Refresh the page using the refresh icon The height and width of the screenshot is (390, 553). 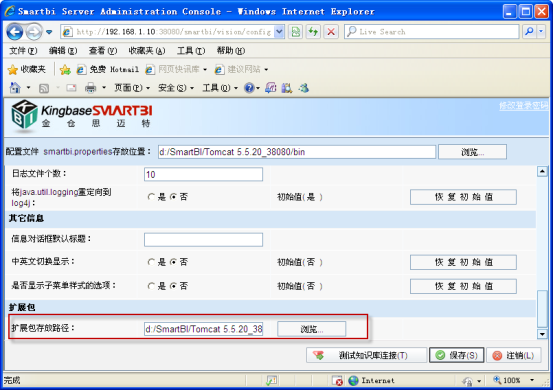tap(313, 32)
